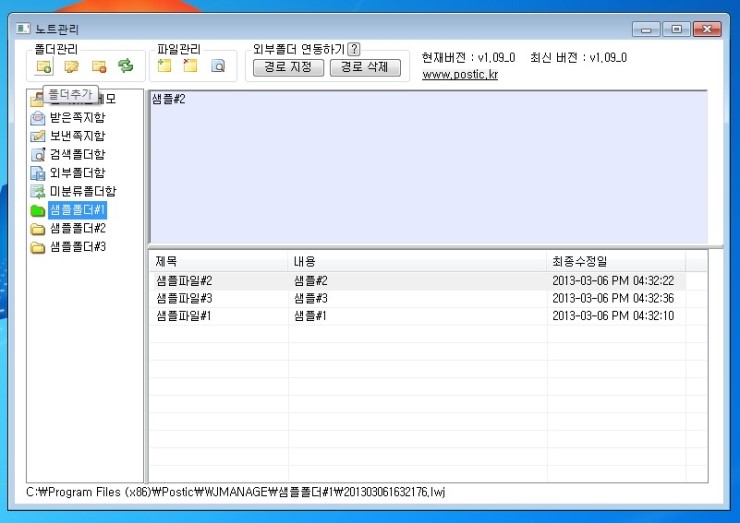The height and width of the screenshot is (523, 740).
Task: Select 외부폴더함 in the folder tree
Action: [77, 173]
